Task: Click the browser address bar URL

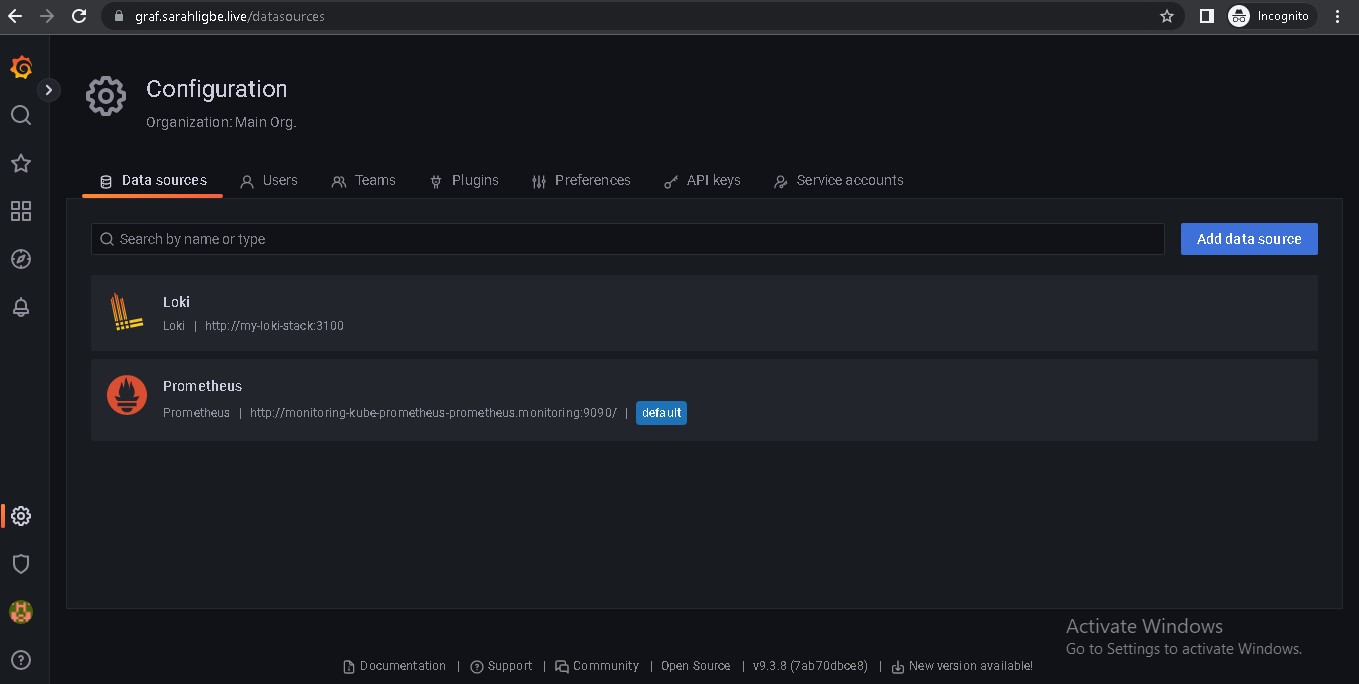Action: pyautogui.click(x=230, y=16)
